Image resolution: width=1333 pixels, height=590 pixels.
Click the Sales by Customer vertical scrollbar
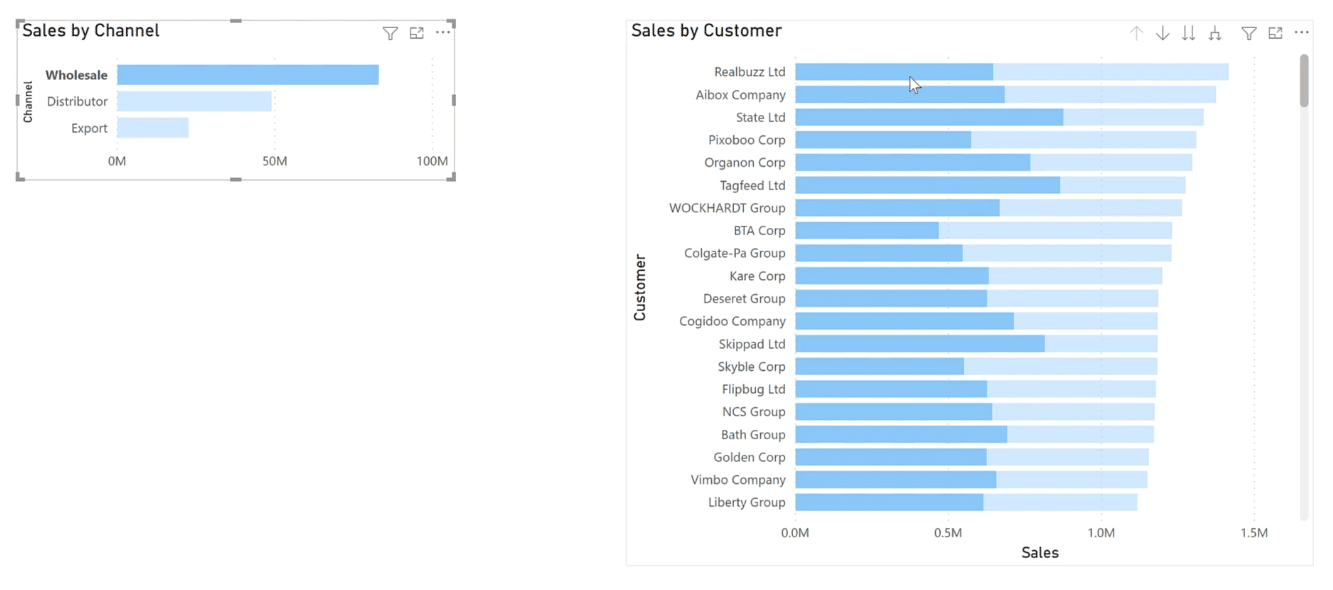(1304, 285)
